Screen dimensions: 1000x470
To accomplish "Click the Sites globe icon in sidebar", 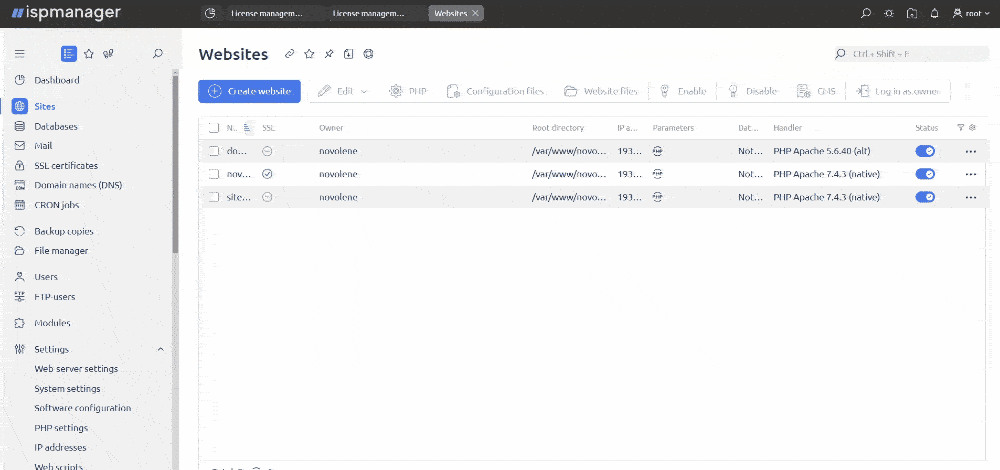I will pos(20,106).
